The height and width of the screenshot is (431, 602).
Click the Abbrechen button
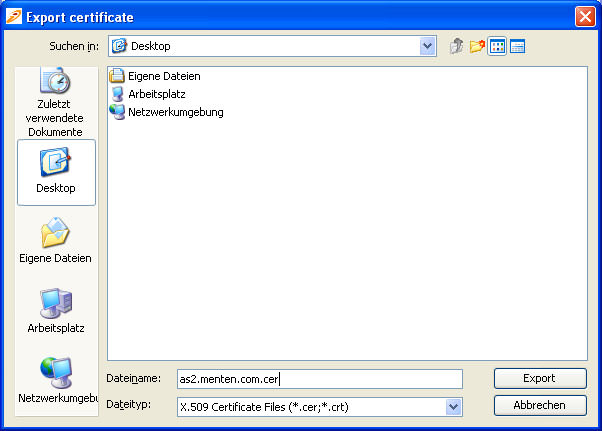coord(539,406)
